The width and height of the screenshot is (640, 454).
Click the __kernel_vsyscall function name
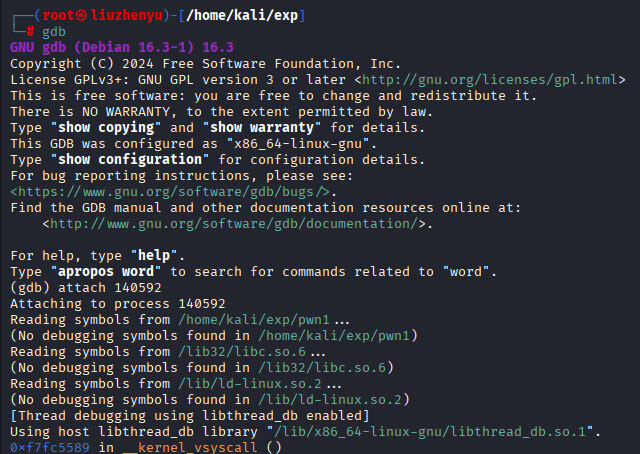click(190, 447)
